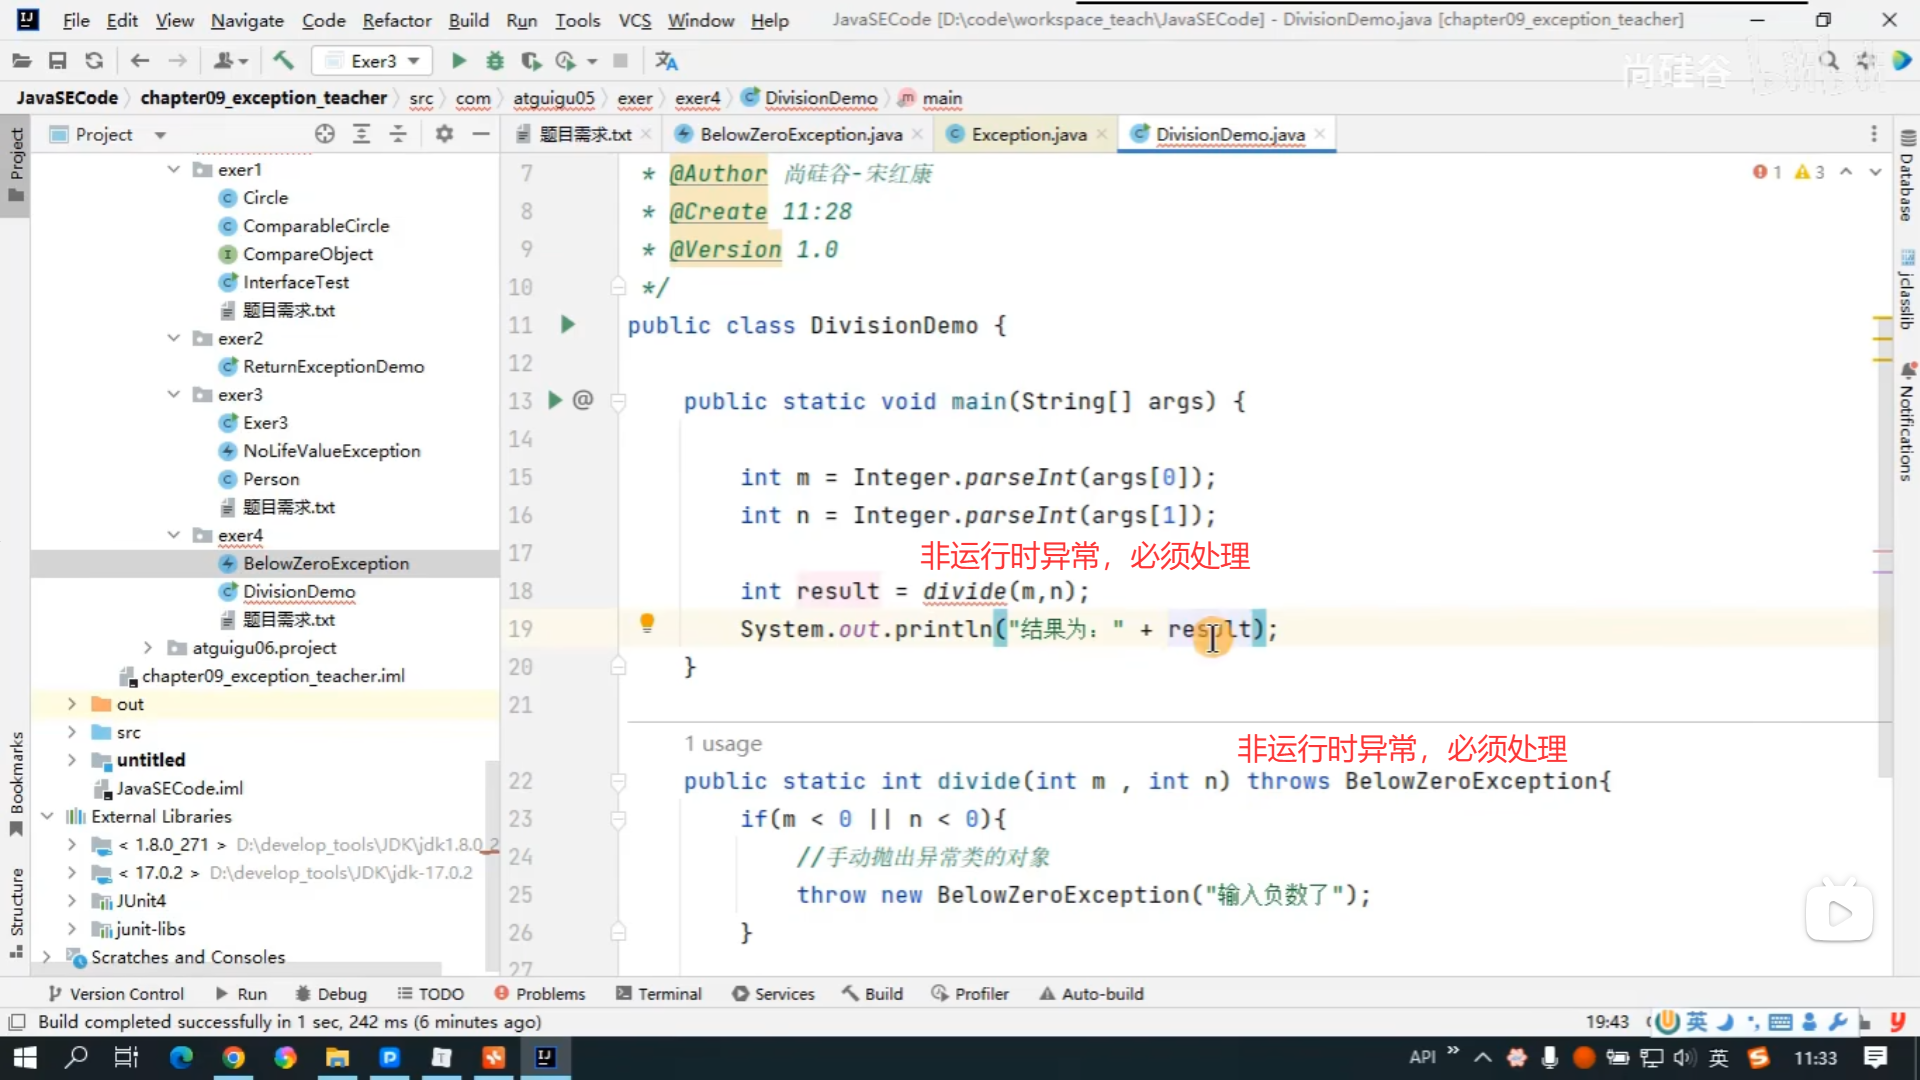Click the yellow intention lightbulb on line 19
This screenshot has height=1080, width=1920.
[x=647, y=624]
